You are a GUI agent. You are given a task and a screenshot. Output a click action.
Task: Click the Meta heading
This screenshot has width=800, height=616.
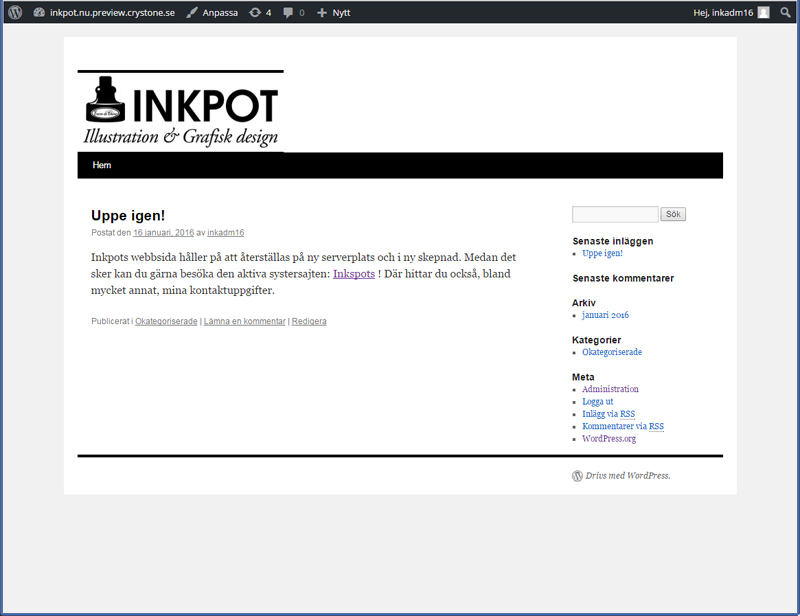(583, 377)
